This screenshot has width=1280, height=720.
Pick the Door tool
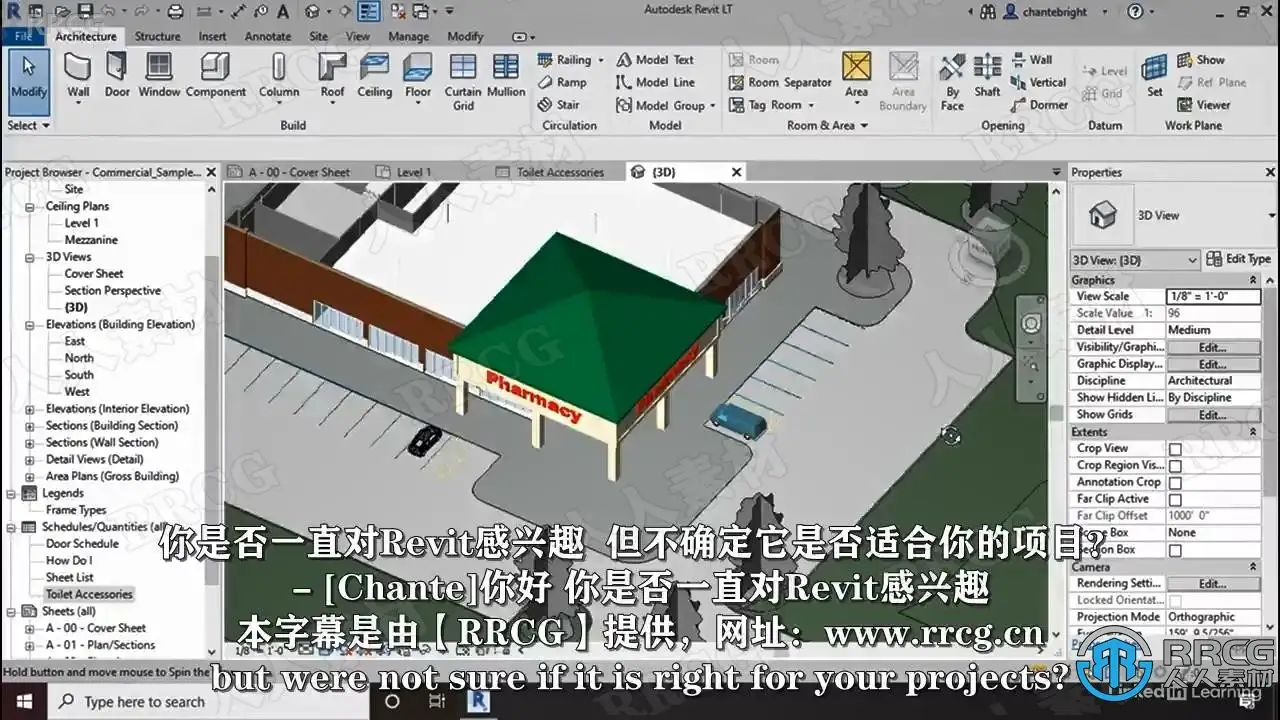coord(117,77)
